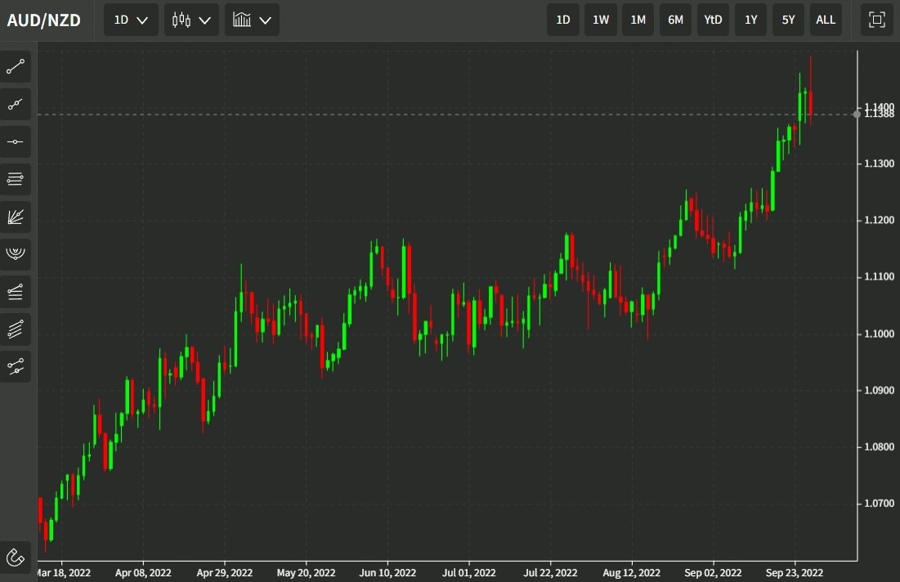Screen dimensions: 900x582
Task: Select the extended line drawing tool
Action: (14, 366)
